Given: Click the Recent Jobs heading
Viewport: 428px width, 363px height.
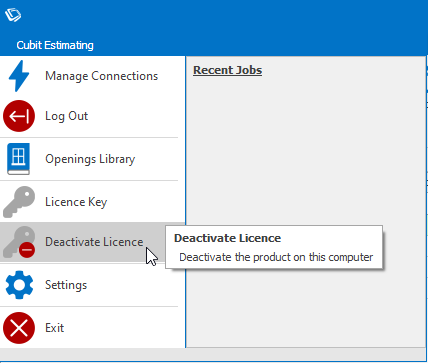Looking at the screenshot, I should [x=228, y=70].
